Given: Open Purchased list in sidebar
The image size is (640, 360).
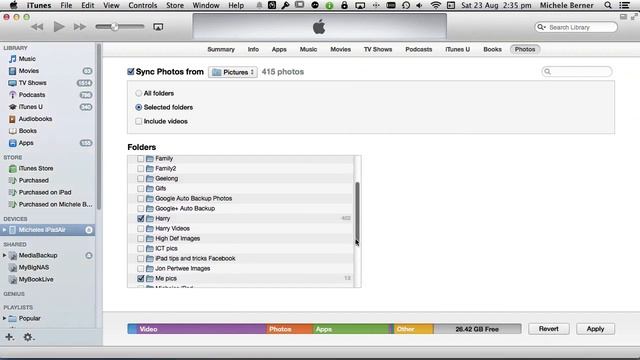Looking at the screenshot, I should tap(33, 180).
